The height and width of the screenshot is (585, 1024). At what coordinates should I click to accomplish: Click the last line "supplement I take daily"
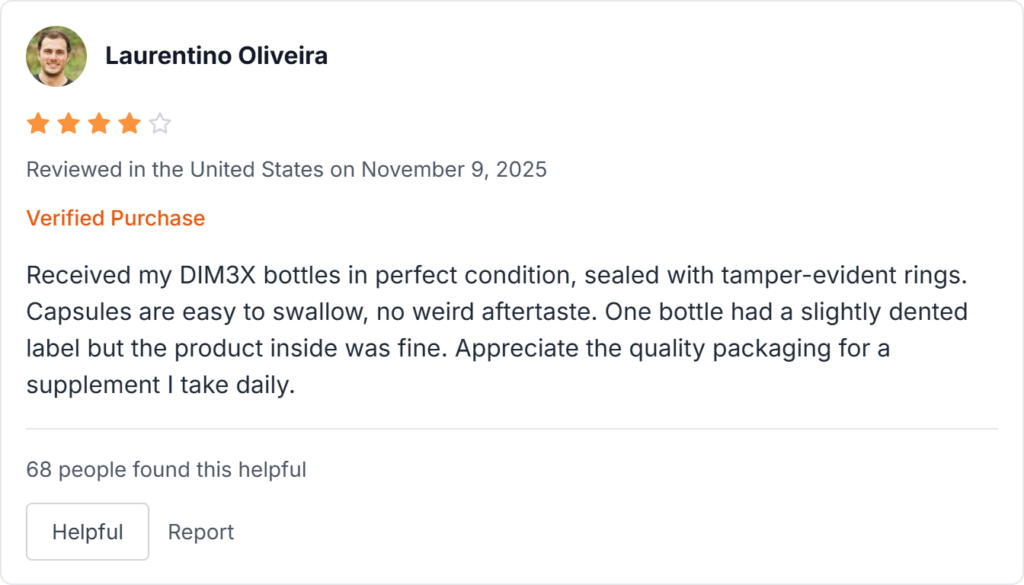[x=160, y=385]
